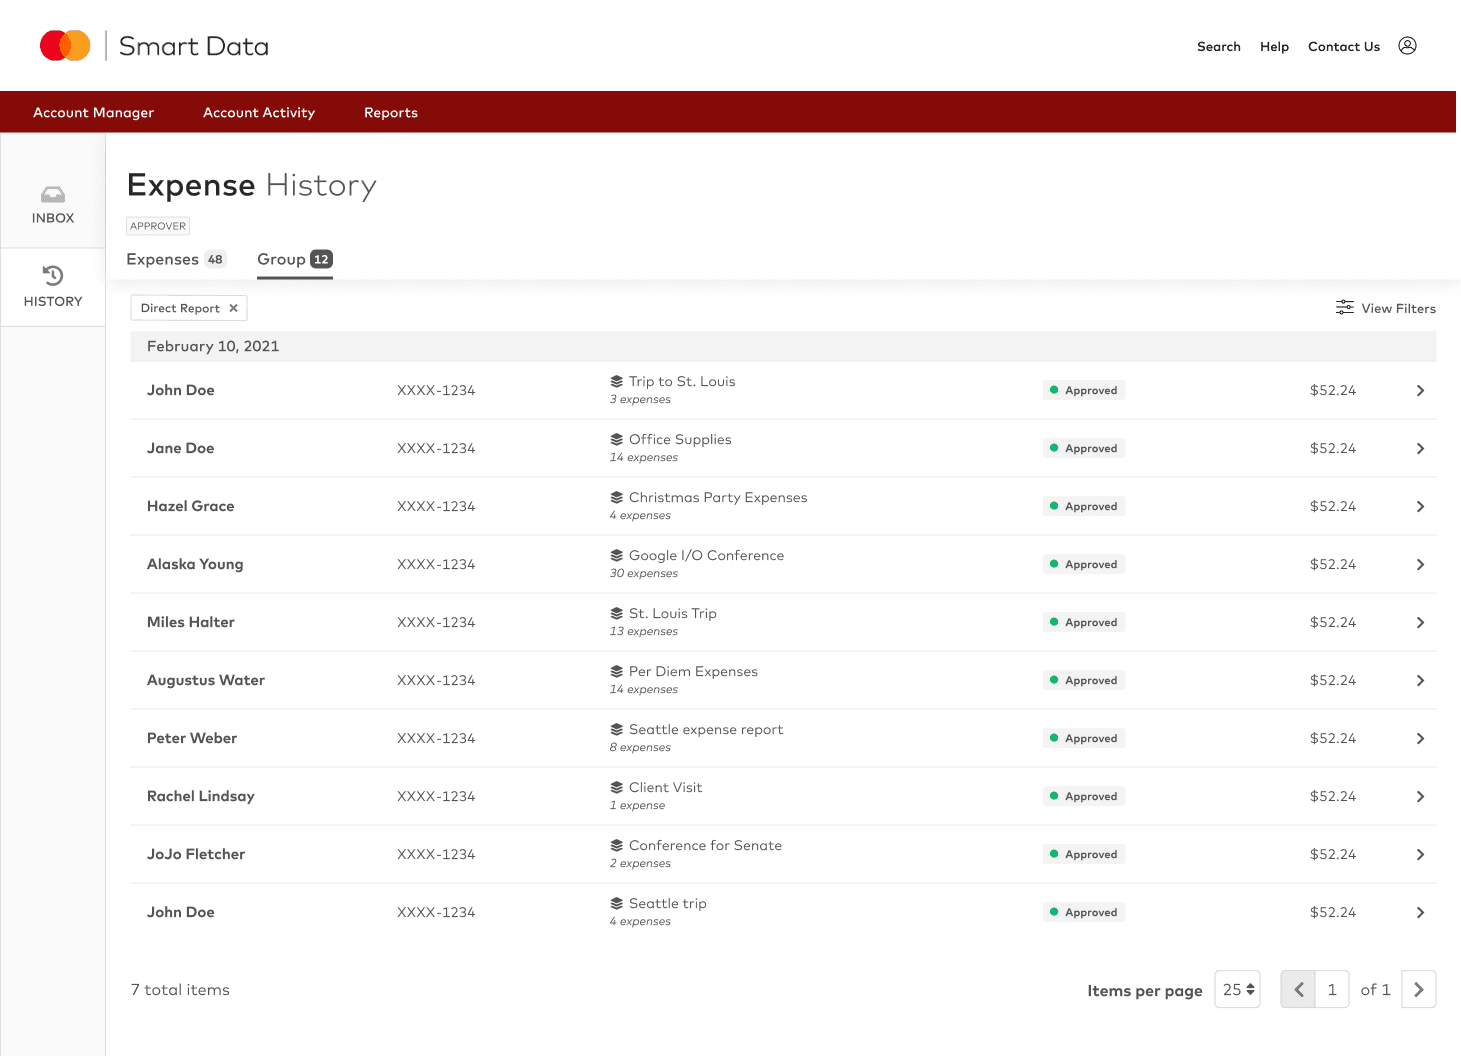Click the Smart Data title text

coord(194,46)
